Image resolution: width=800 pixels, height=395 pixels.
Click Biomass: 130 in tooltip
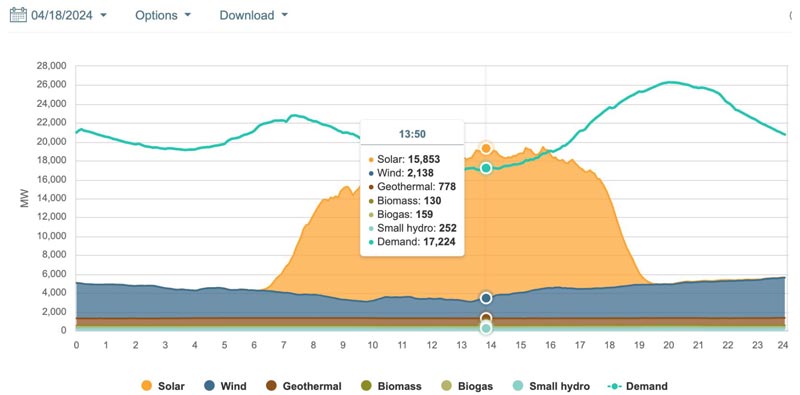point(404,201)
